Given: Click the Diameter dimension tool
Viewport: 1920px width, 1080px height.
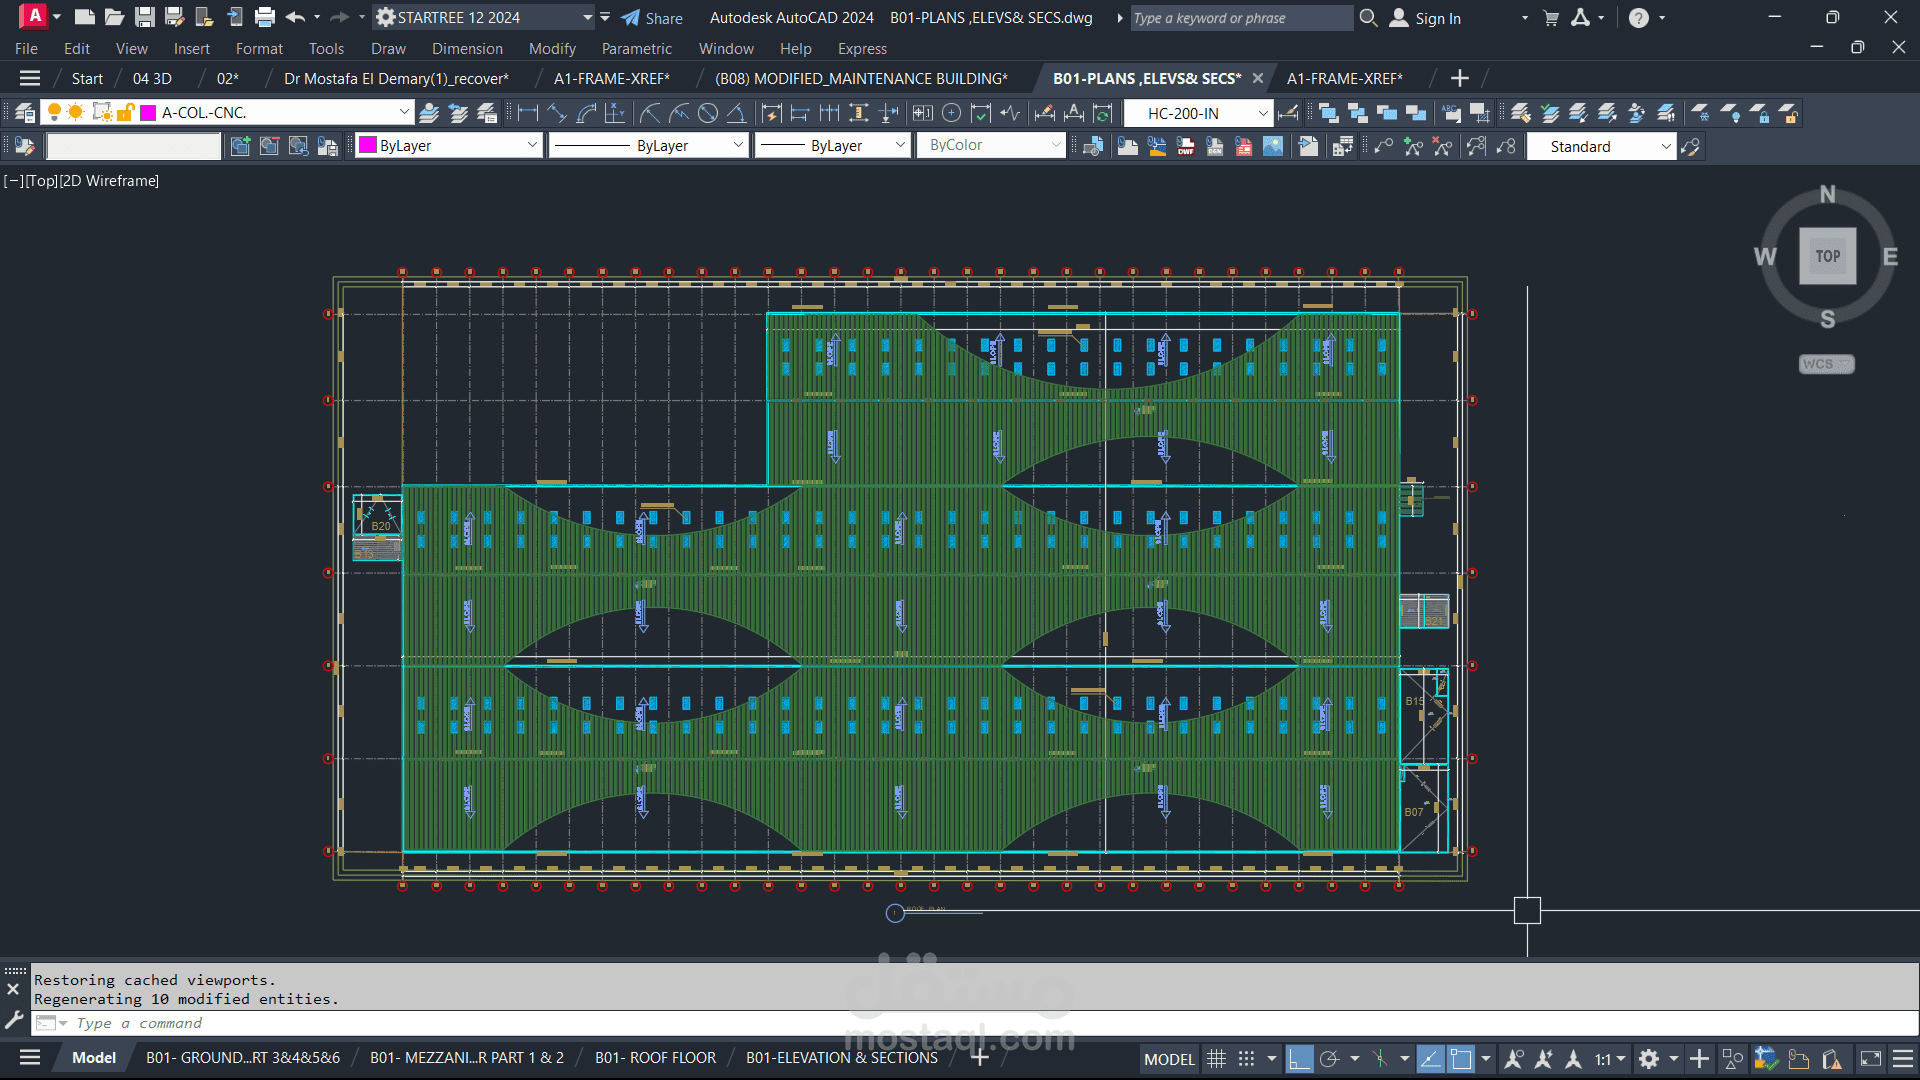Looking at the screenshot, I should pyautogui.click(x=708, y=113).
